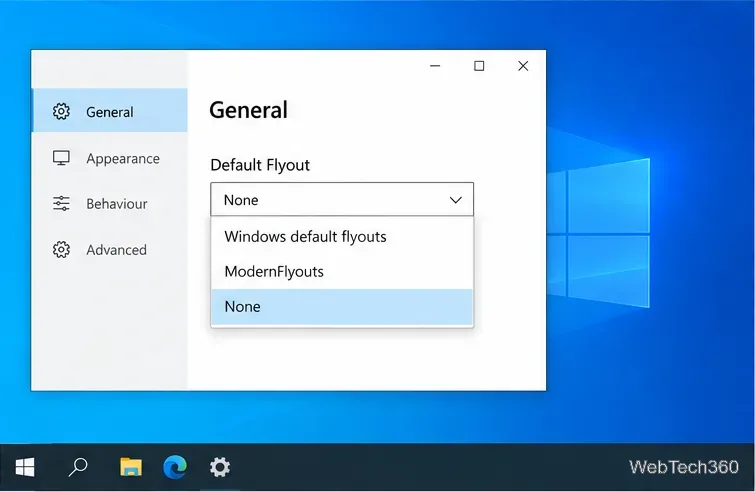Collapse the Default Flyout combo box

pos(342,199)
